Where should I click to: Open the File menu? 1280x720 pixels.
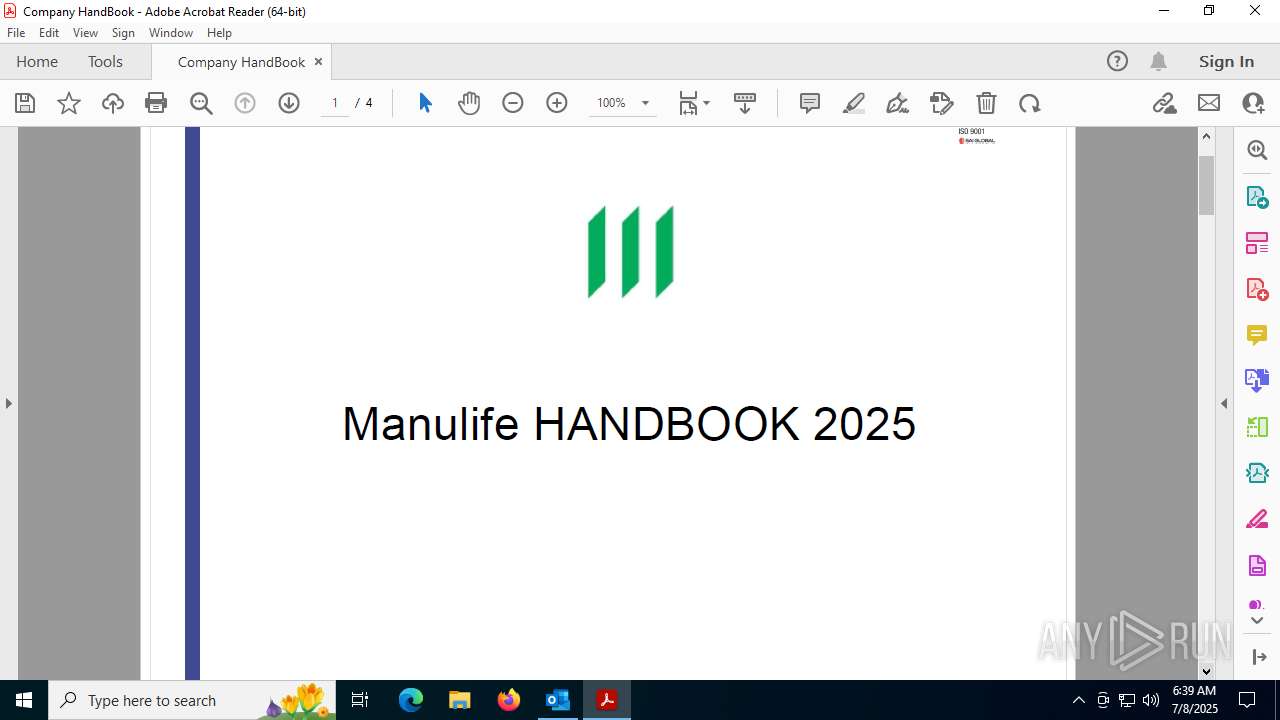coord(16,32)
